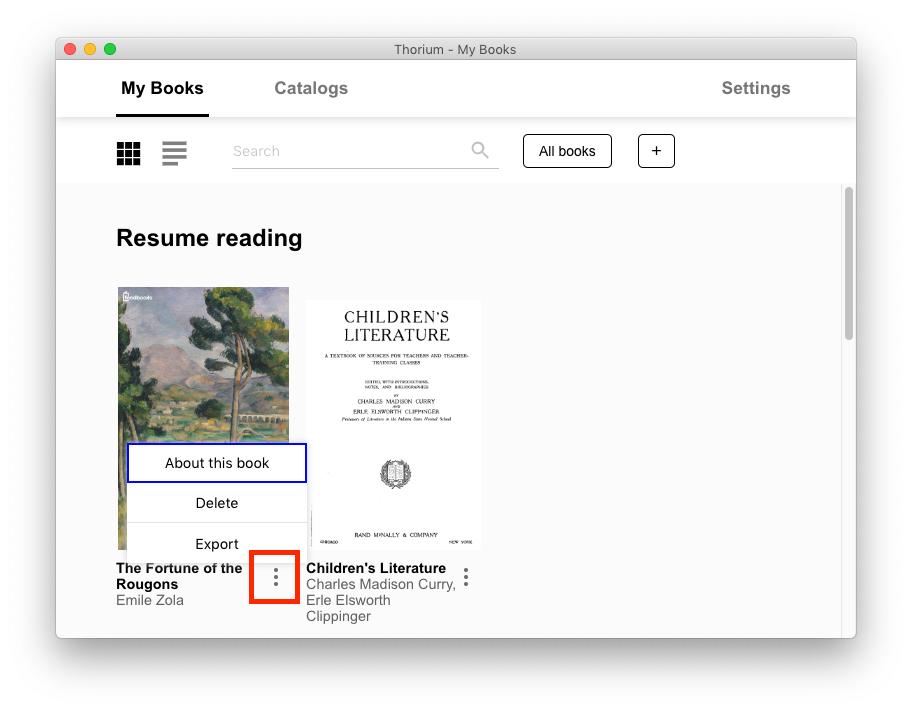Viewport: 912px width, 712px height.
Task: Switch to list view of books
Action: point(174,154)
